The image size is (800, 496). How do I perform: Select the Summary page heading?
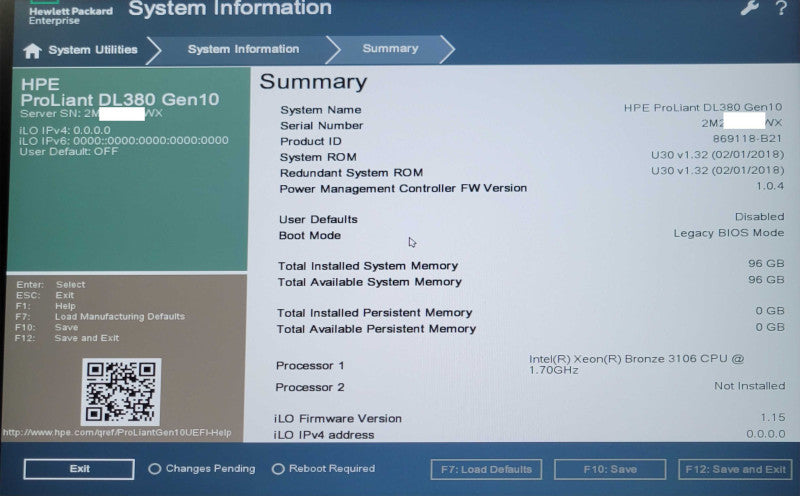pyautogui.click(x=313, y=82)
